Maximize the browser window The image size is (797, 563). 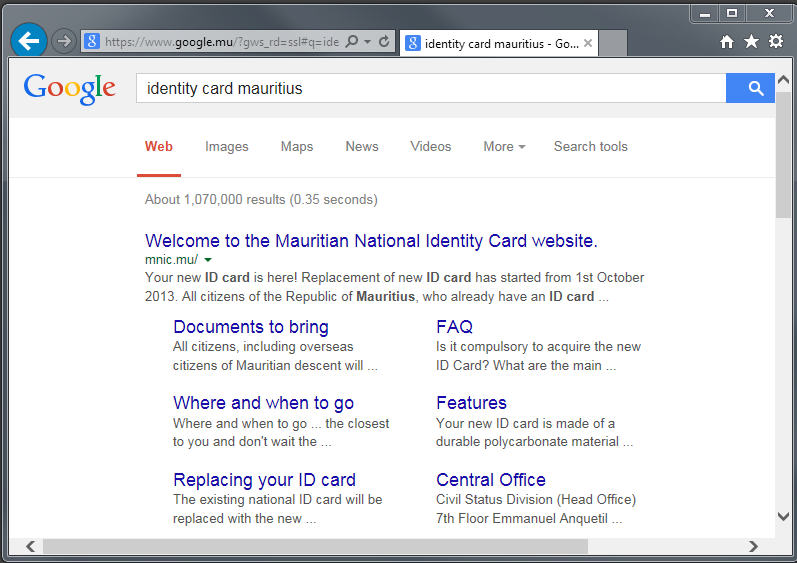point(732,14)
